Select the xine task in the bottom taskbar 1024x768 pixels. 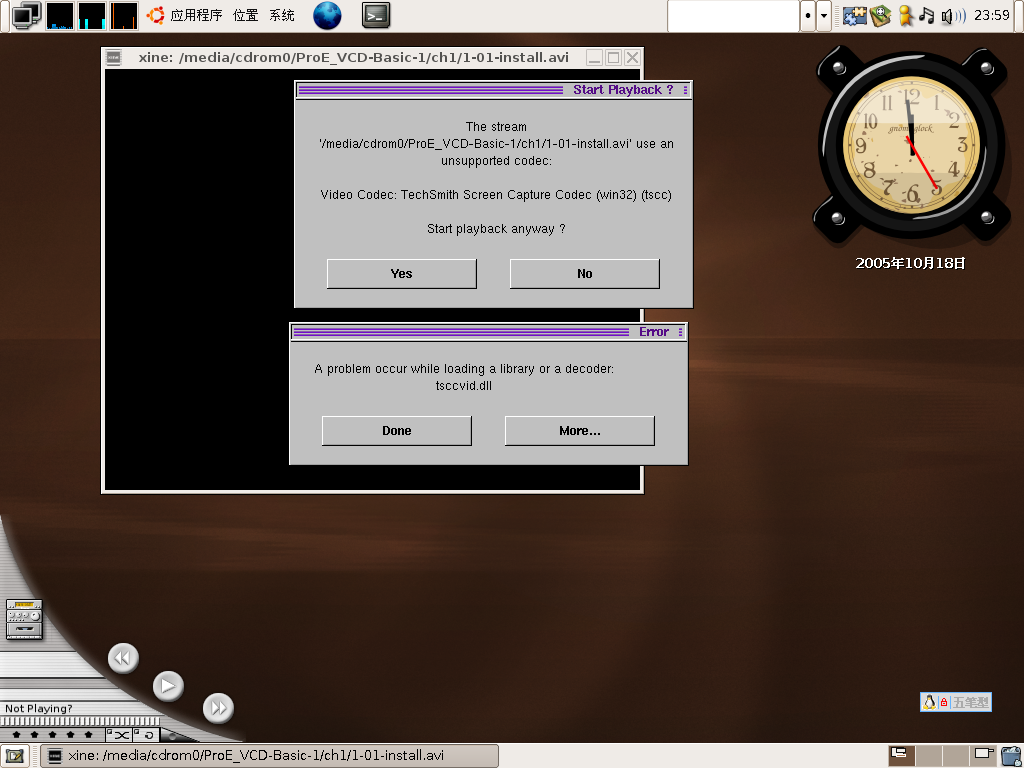click(x=270, y=756)
